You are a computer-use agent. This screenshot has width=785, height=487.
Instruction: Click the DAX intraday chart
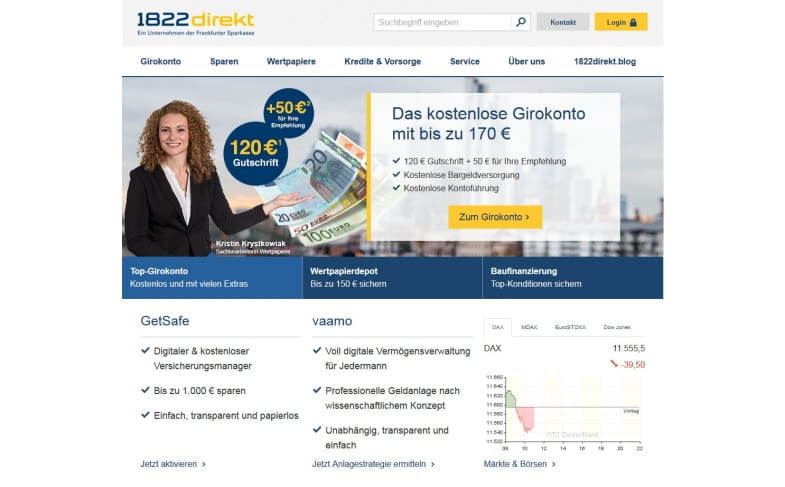565,412
